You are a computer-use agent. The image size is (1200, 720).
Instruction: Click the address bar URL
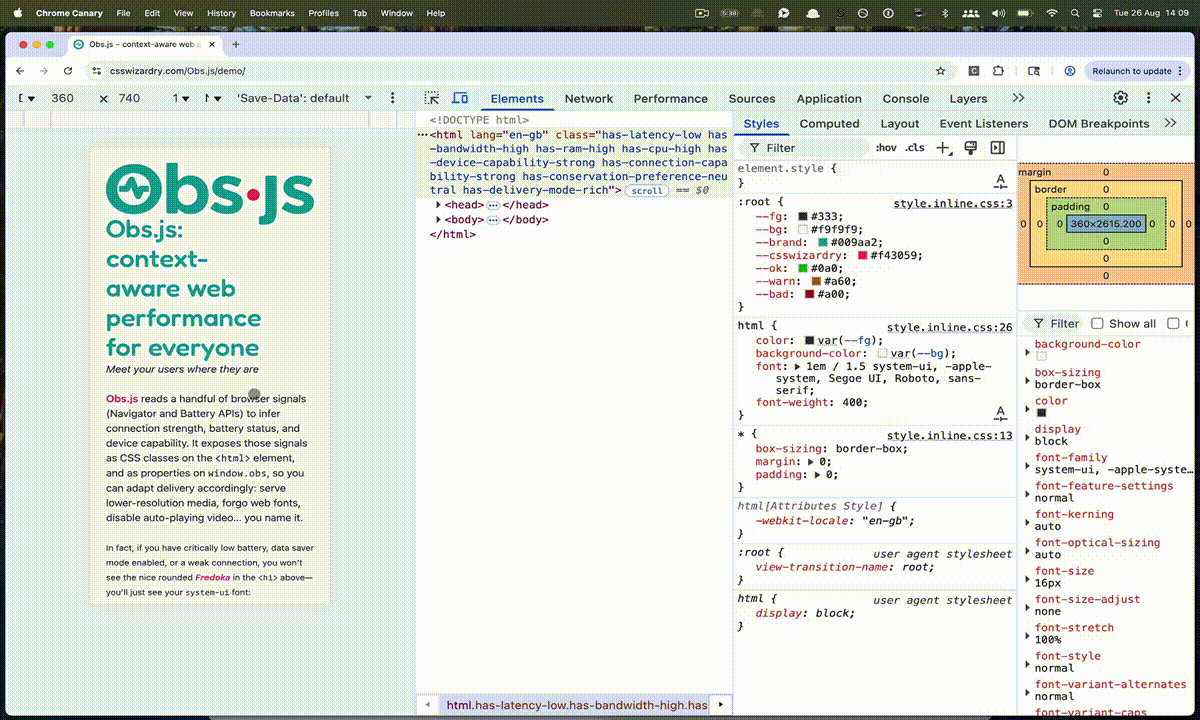[177, 71]
